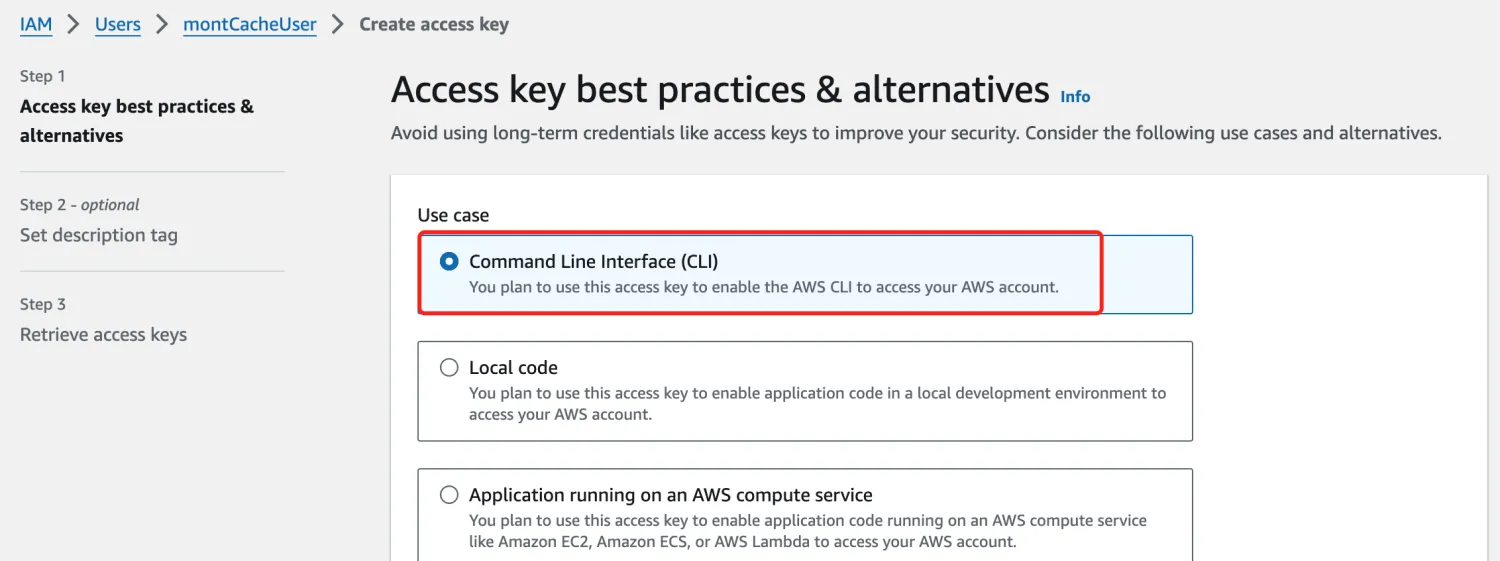
Task: Click the chevron between IAM and Users
Action: 74,24
